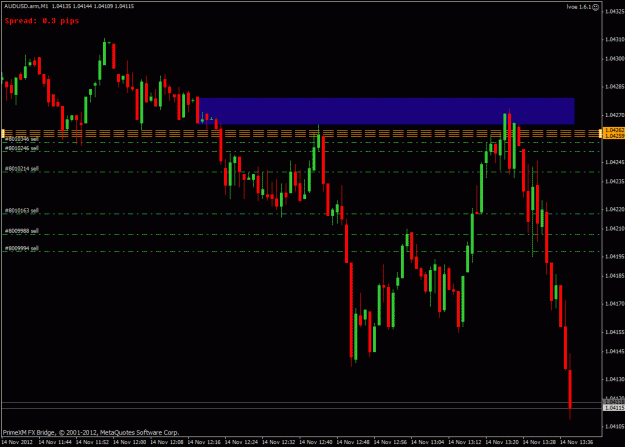This screenshot has height=447, width=625.
Task: Click the '#8009988 sell' order label
Action: [22, 231]
